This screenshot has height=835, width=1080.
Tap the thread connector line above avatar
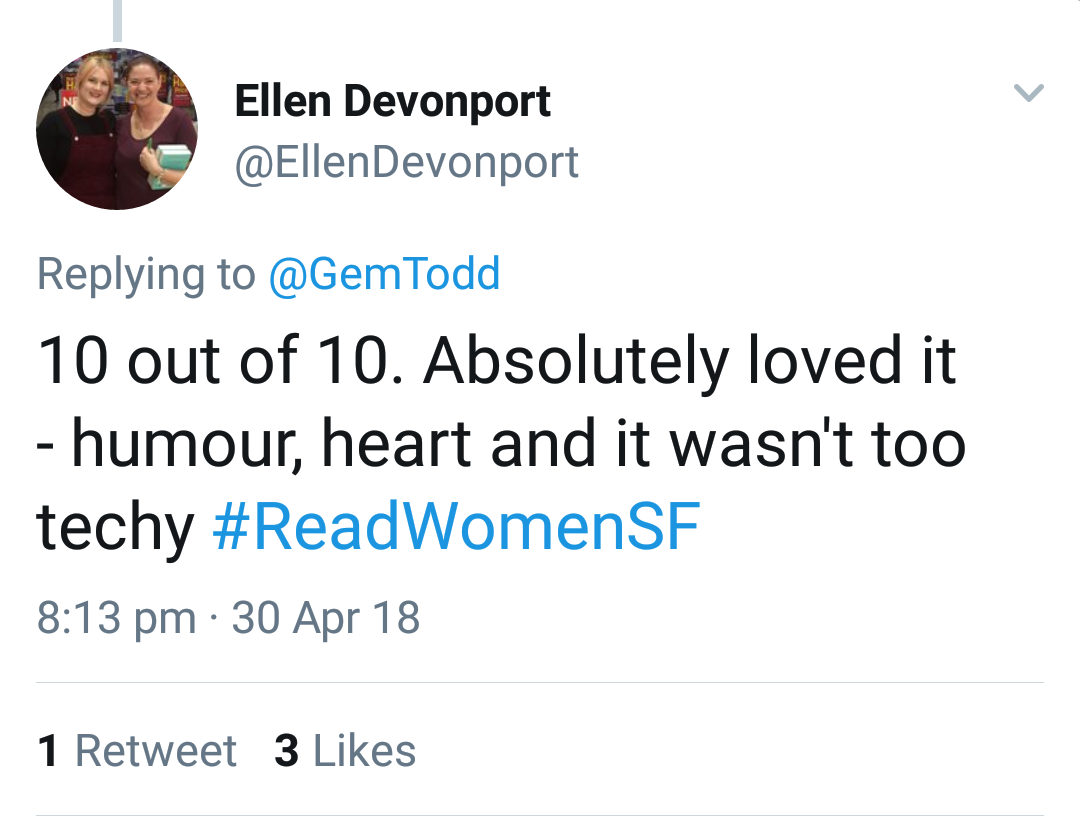pyautogui.click(x=117, y=20)
